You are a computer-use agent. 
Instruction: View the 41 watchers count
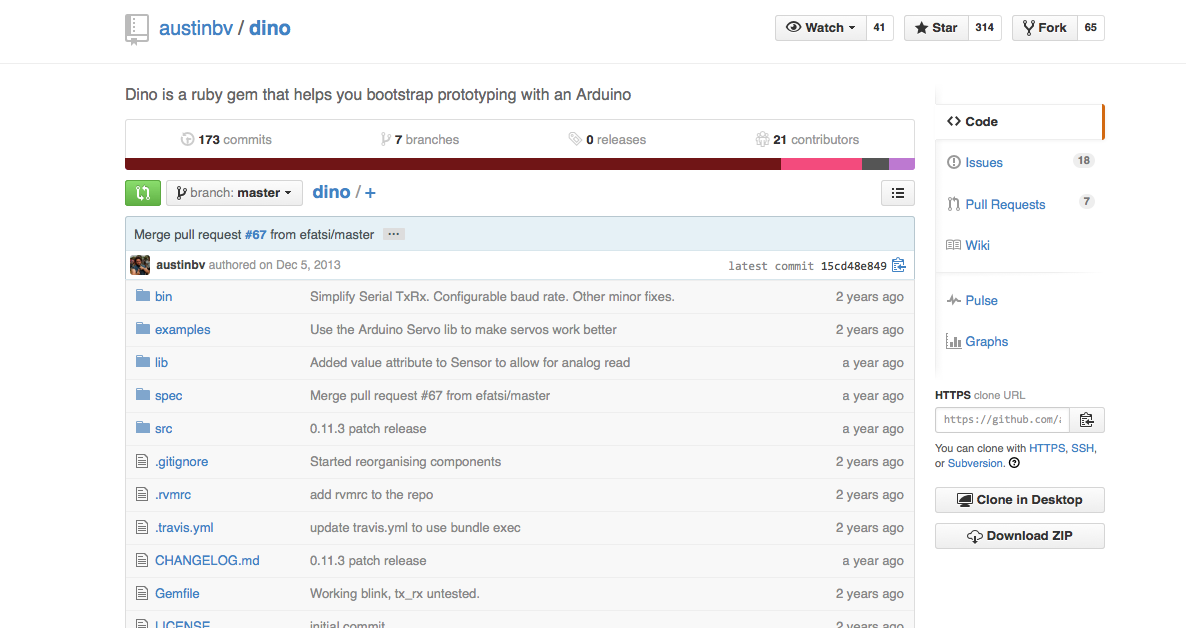879,28
